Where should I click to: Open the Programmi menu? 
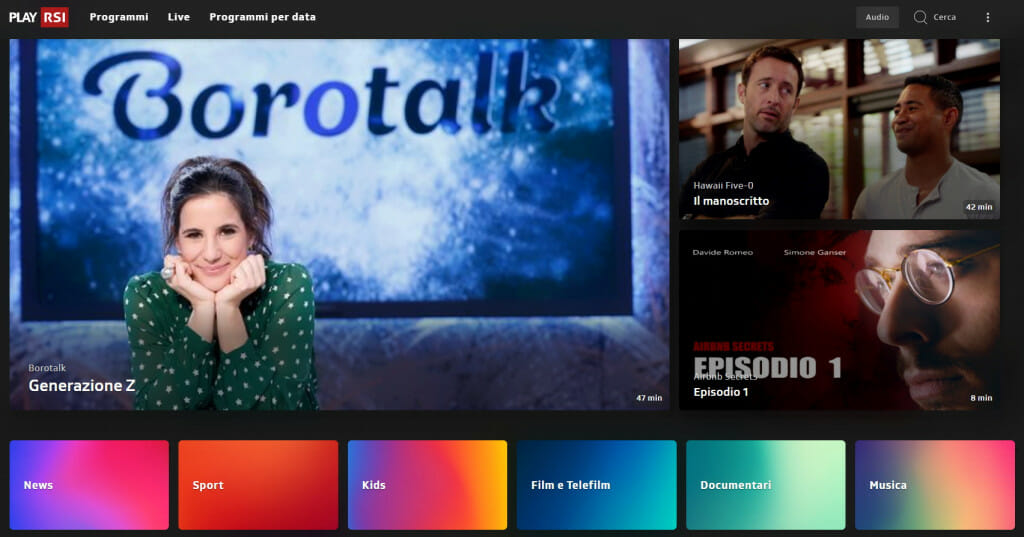click(119, 17)
